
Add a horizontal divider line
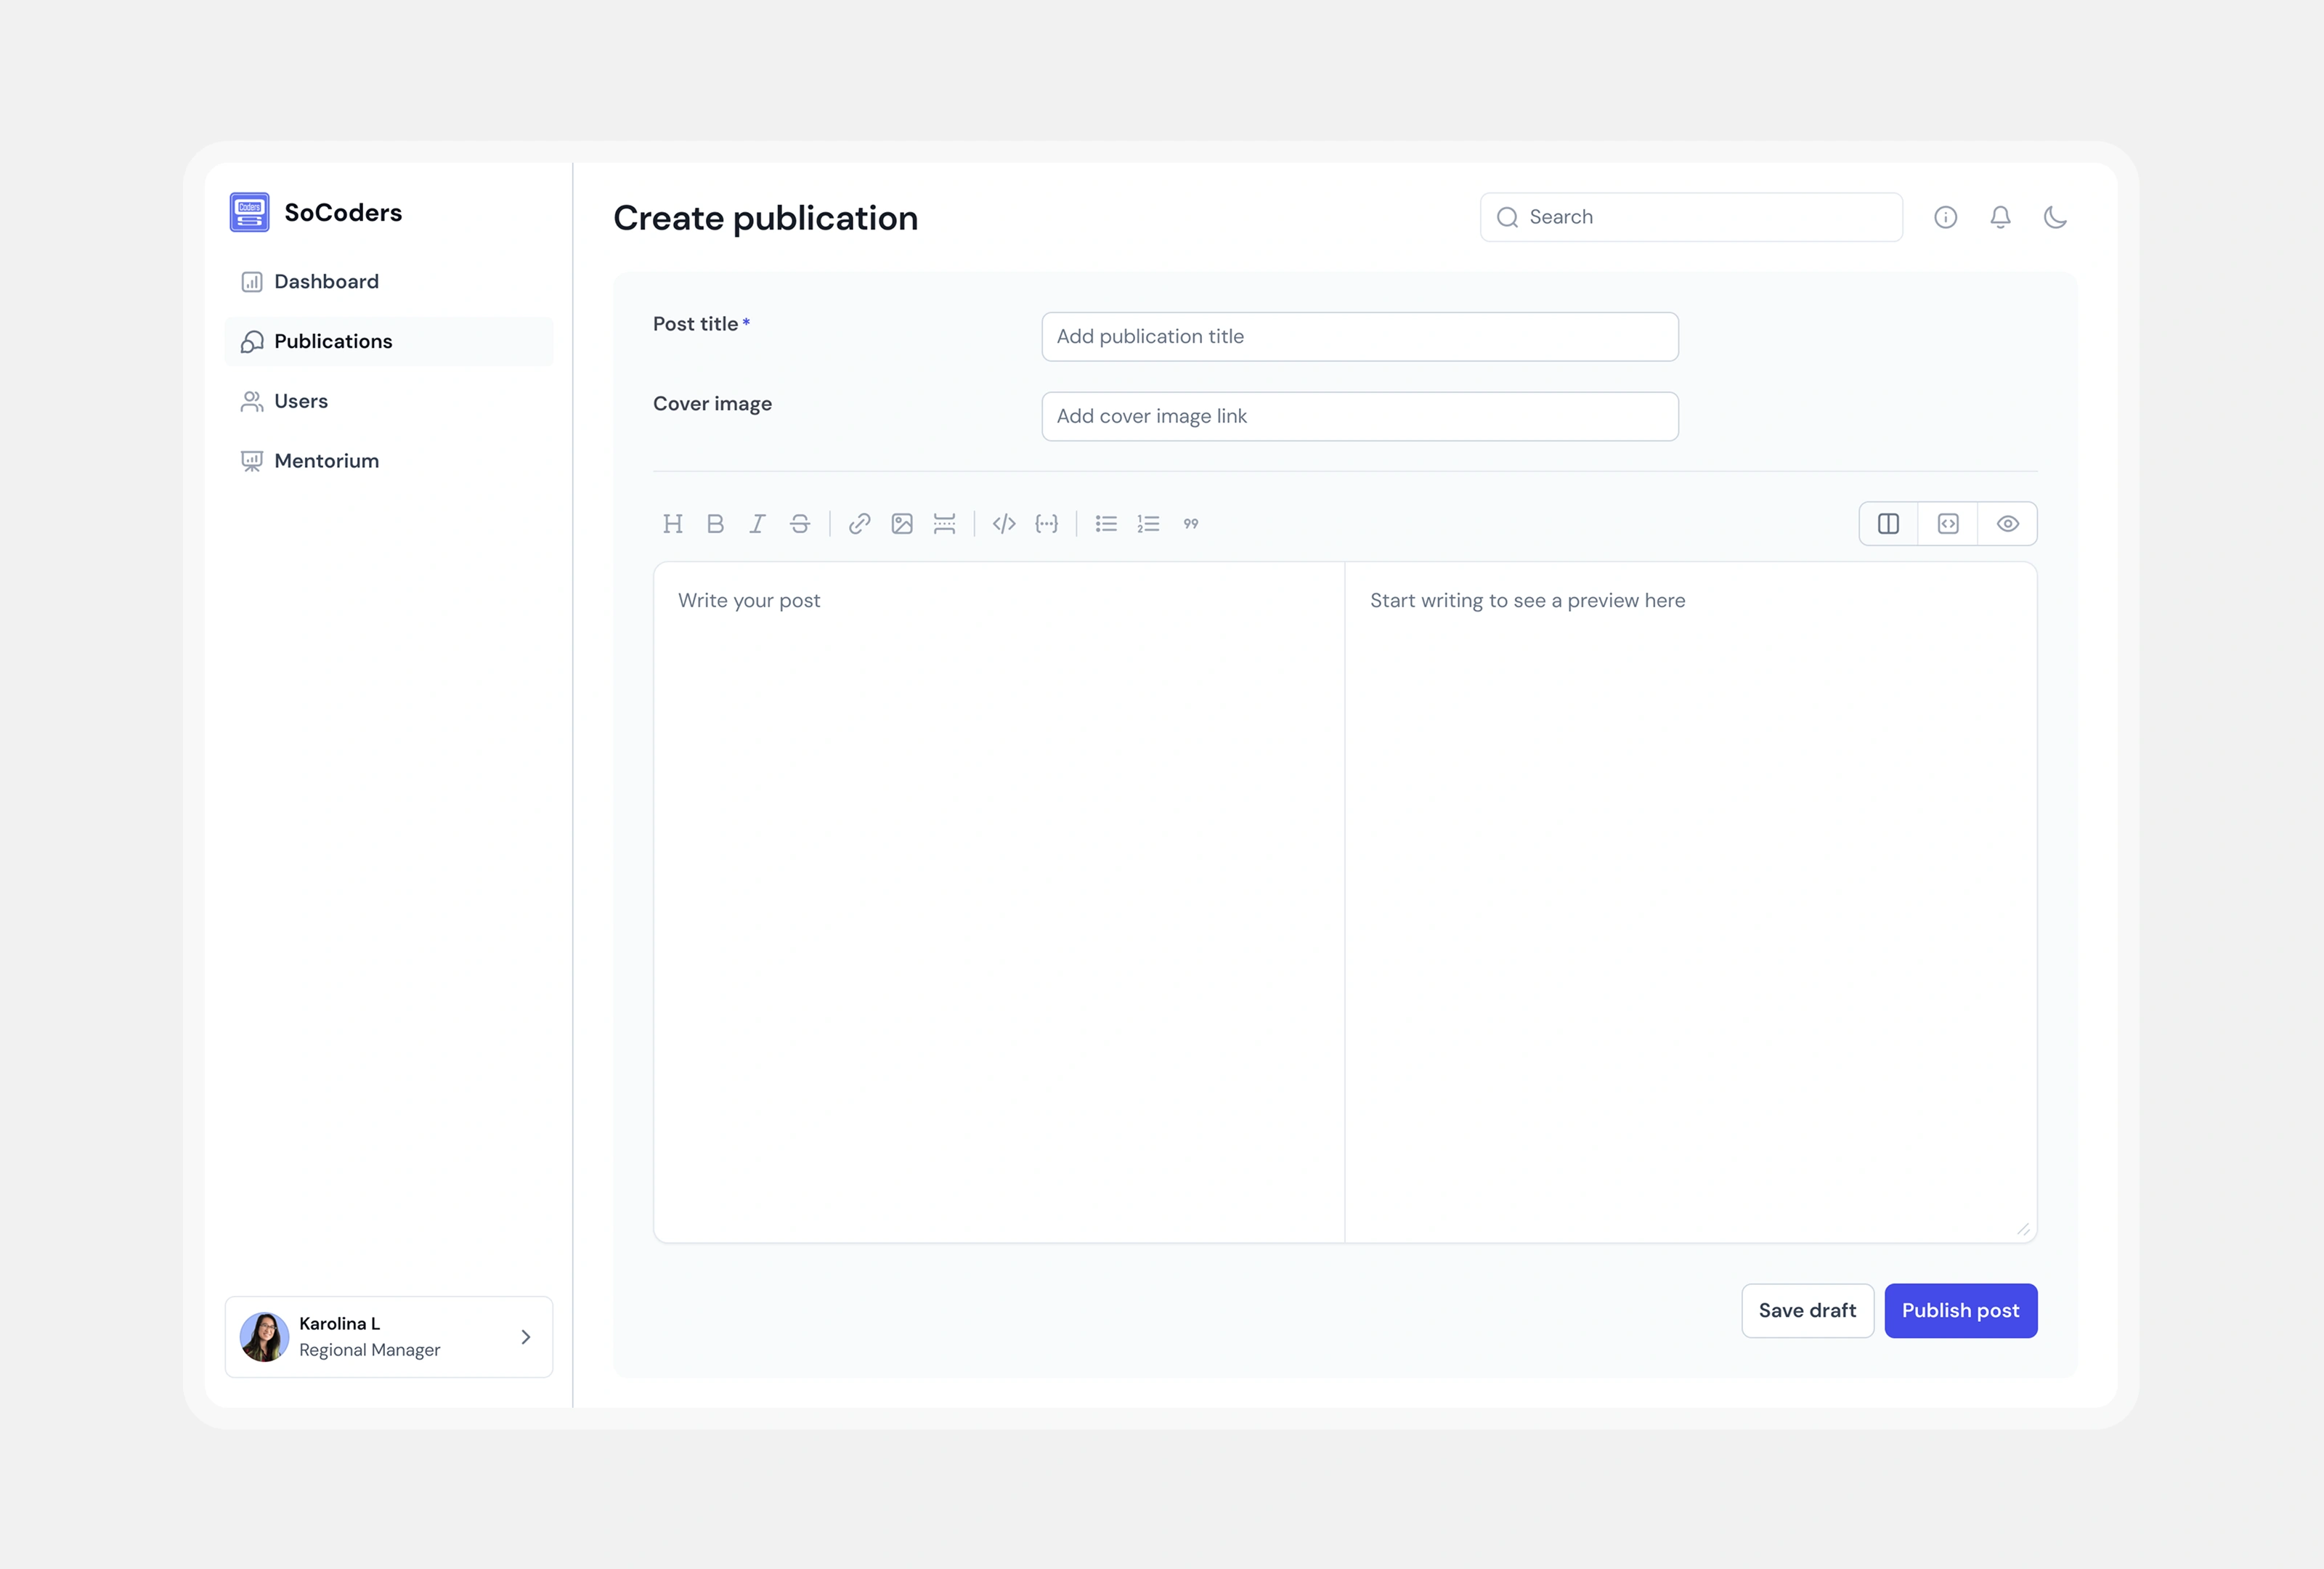click(x=944, y=524)
